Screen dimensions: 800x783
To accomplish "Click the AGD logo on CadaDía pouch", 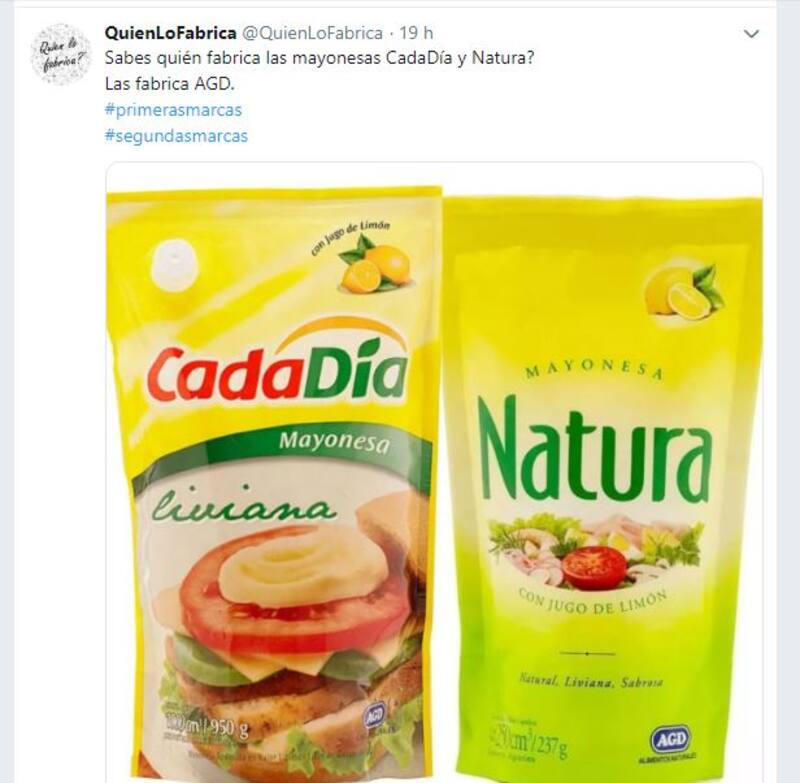I will pyautogui.click(x=374, y=715).
